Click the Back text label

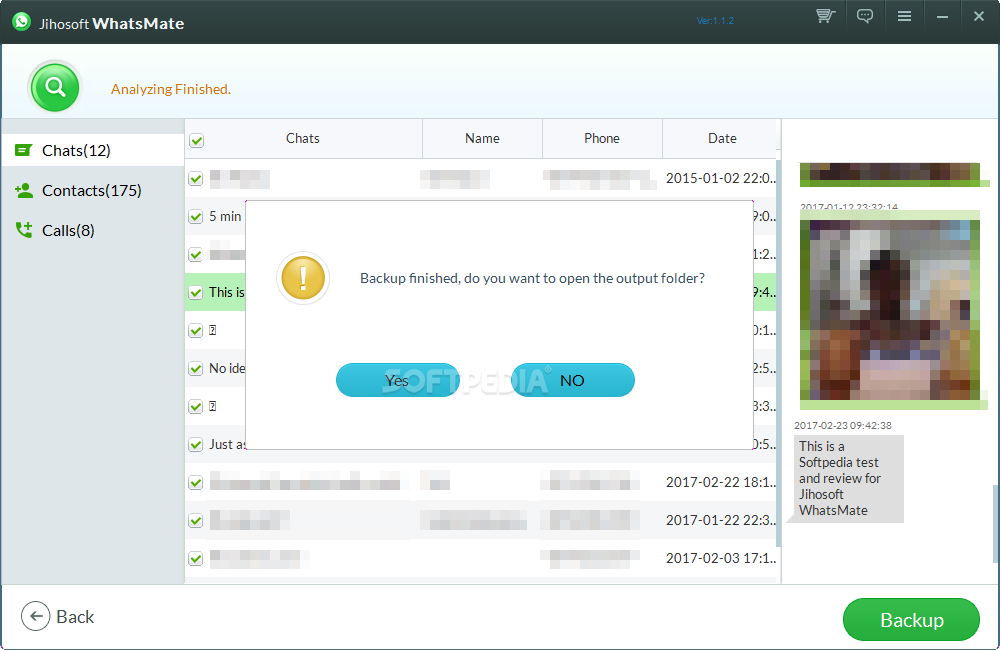point(75,617)
